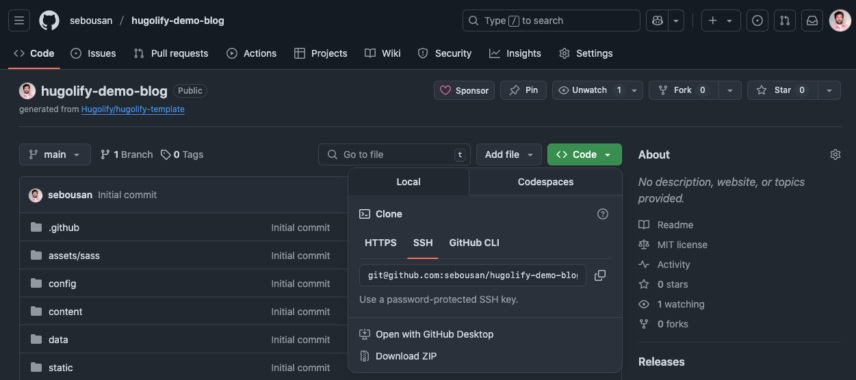Switch to the Issues tab
856x380 pixels.
click(x=93, y=54)
